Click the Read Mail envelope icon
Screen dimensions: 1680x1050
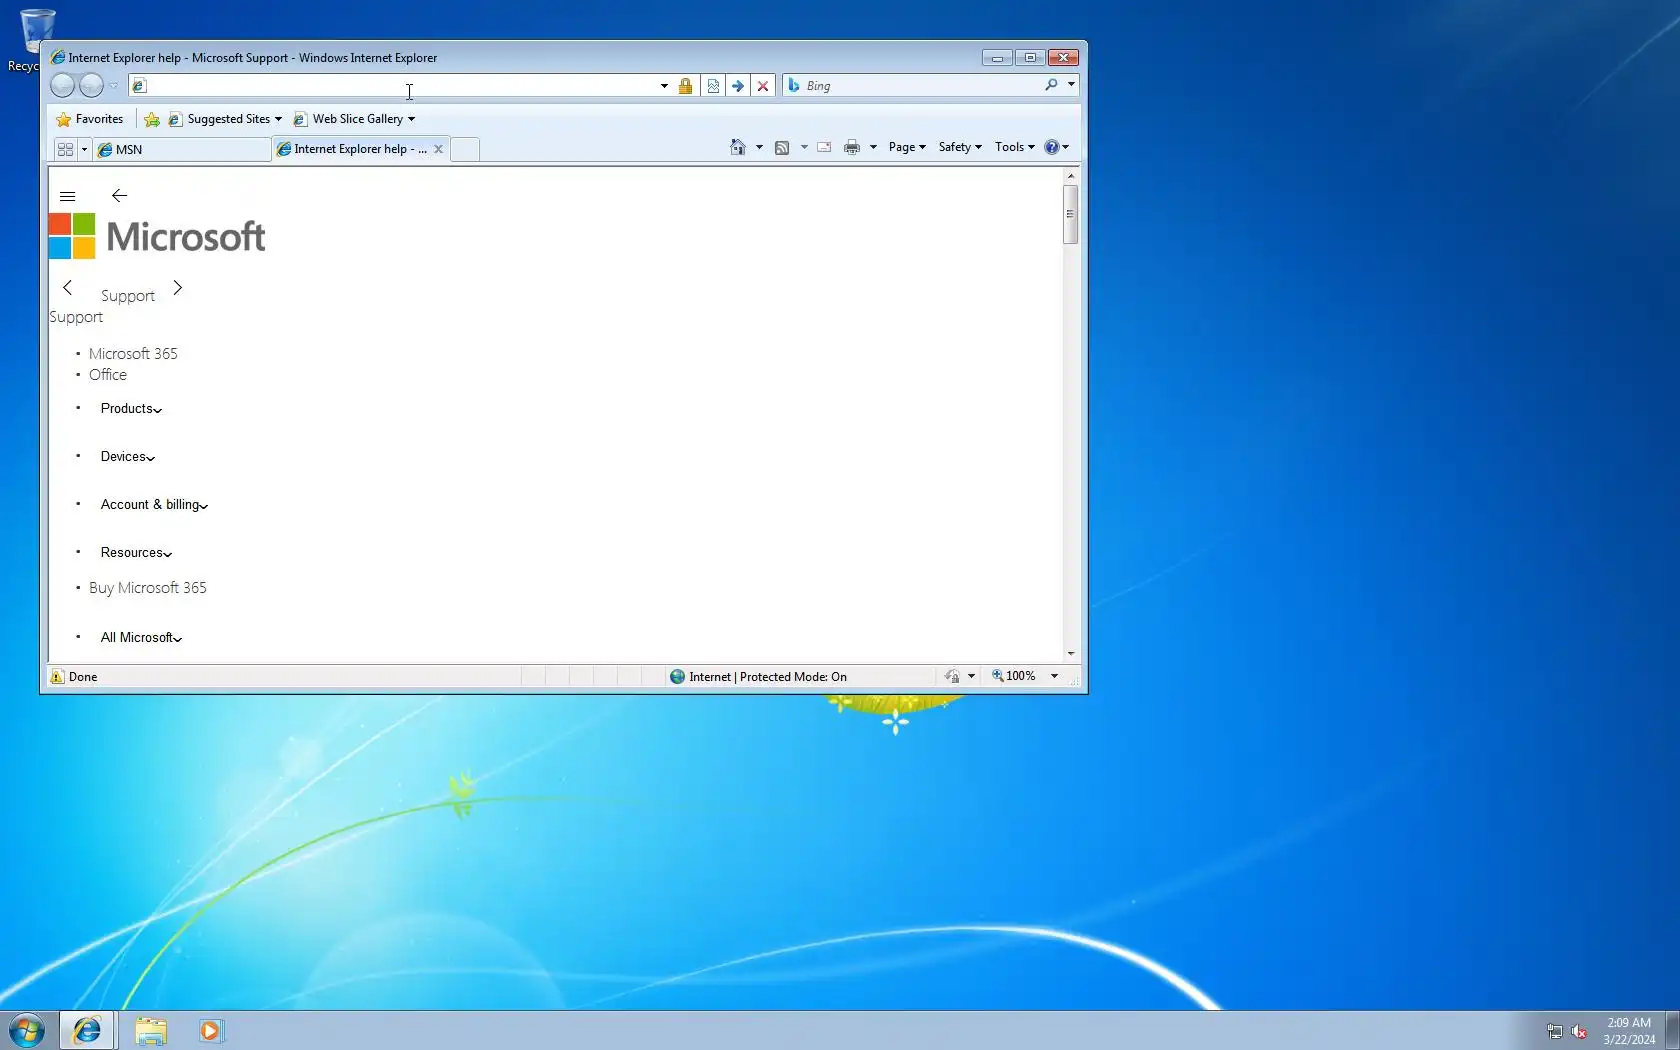[824, 147]
